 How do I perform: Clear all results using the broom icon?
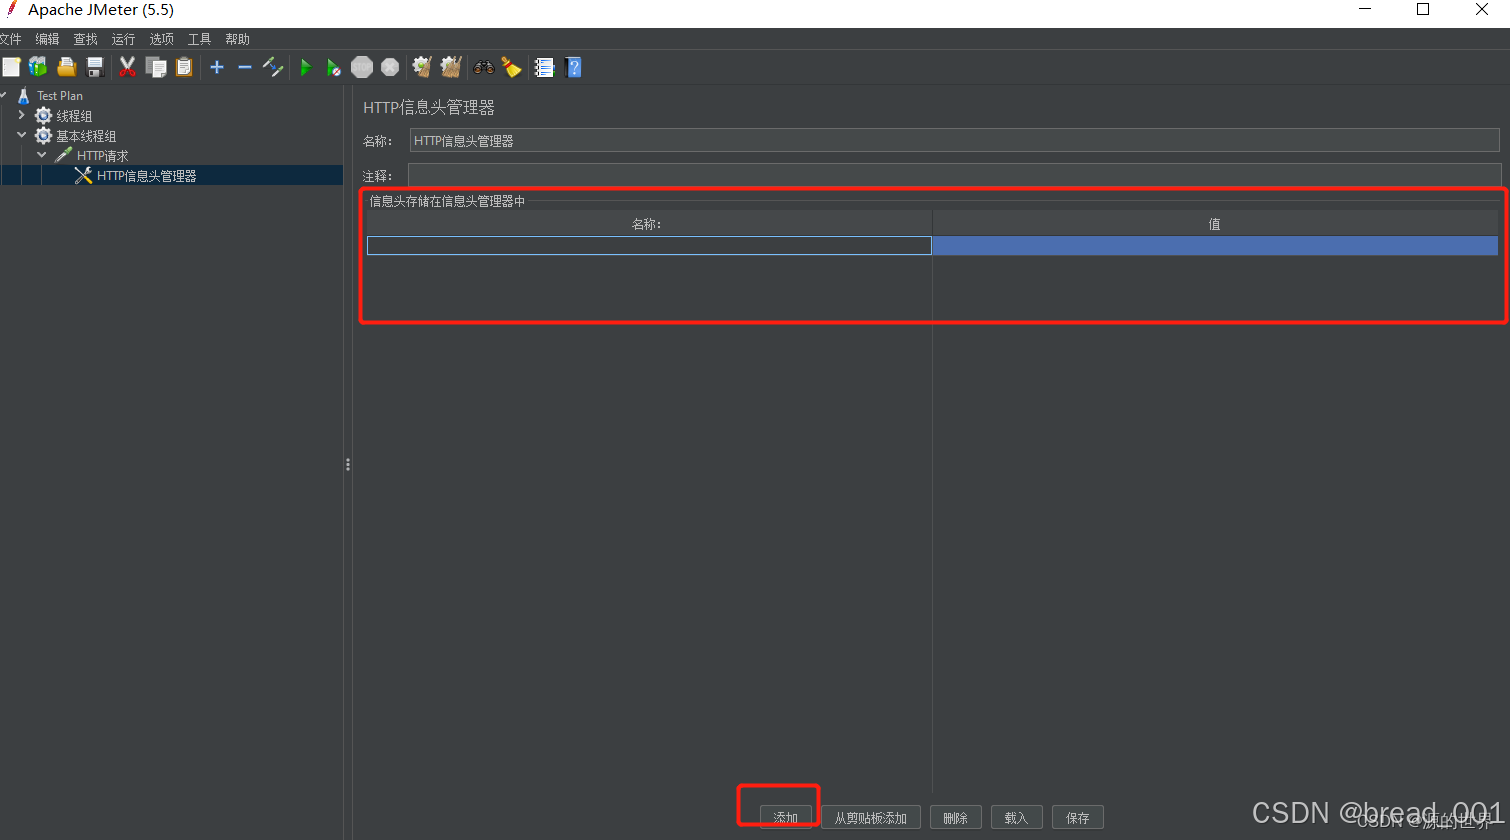511,67
